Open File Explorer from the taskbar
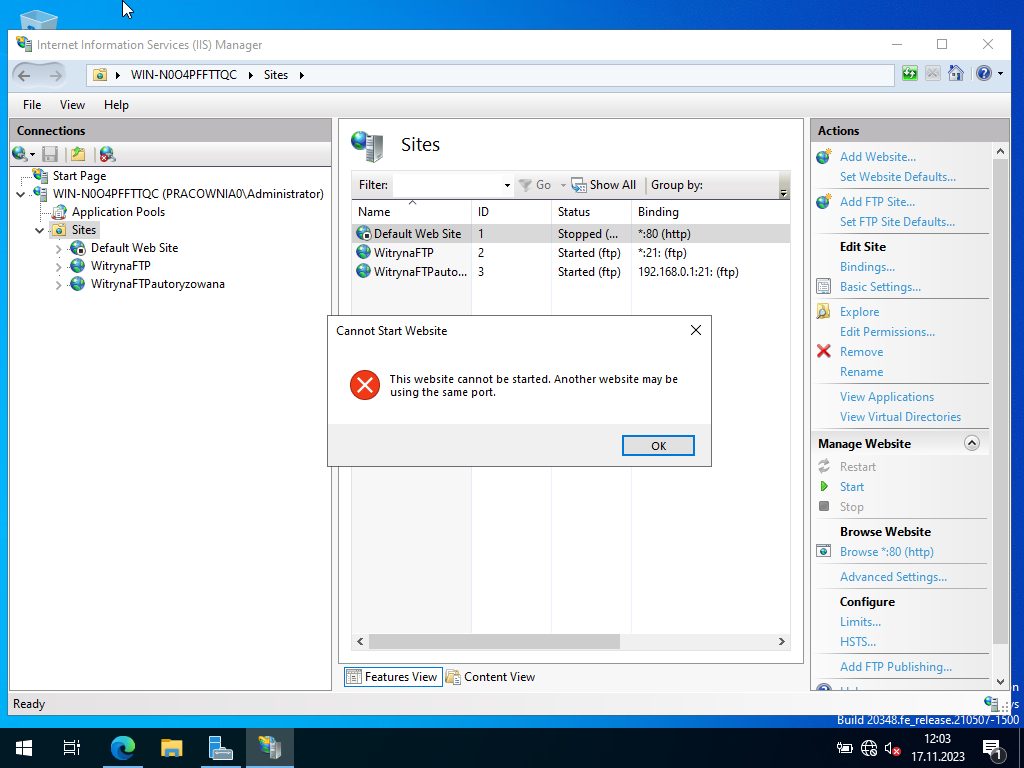The image size is (1024, 768). (x=172, y=748)
